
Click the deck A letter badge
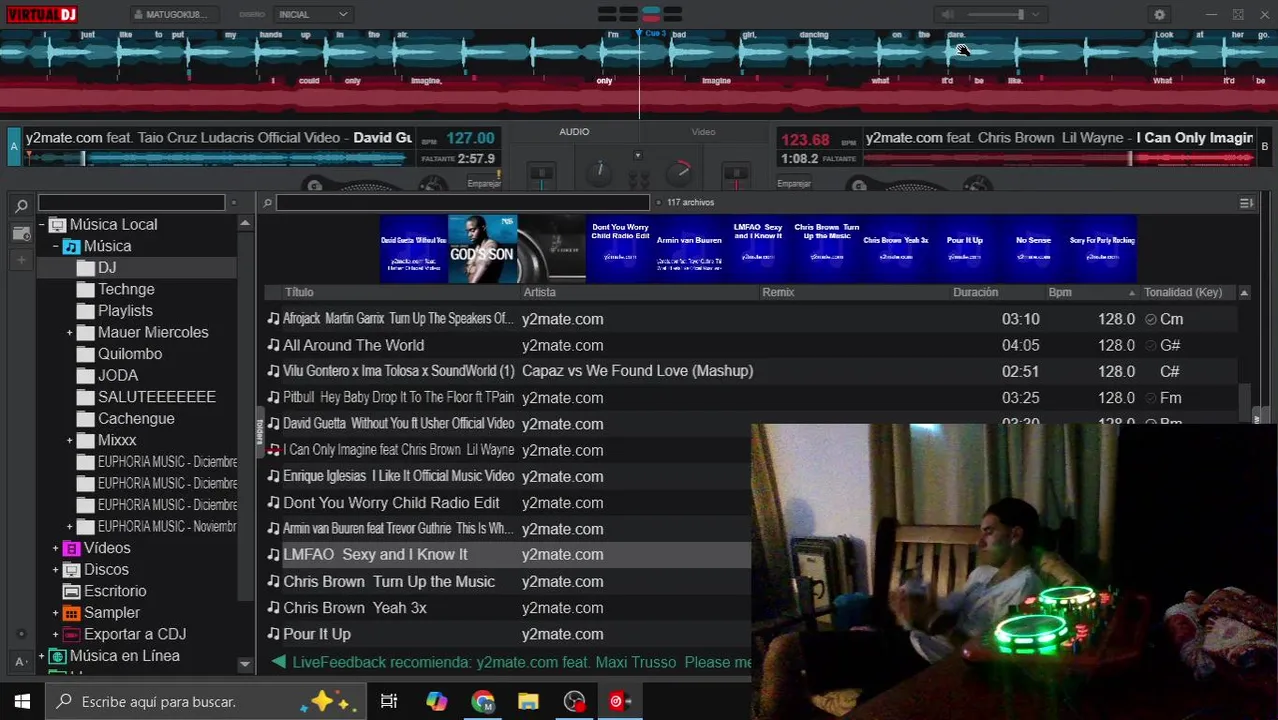(x=14, y=146)
